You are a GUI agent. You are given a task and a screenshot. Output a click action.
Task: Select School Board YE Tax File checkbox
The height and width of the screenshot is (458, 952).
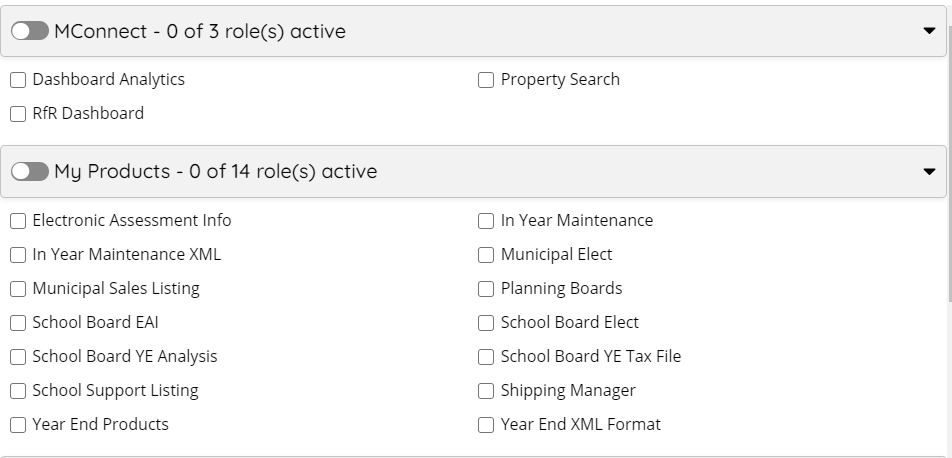[486, 357]
